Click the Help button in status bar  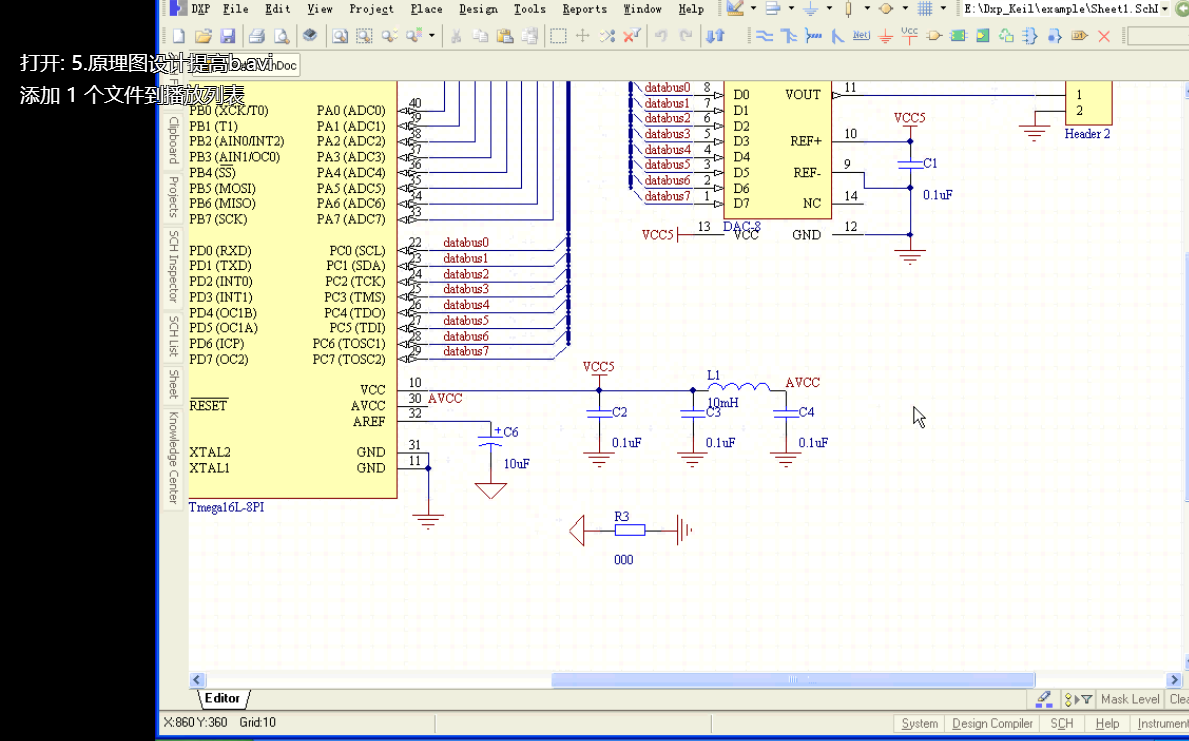pyautogui.click(x=1107, y=724)
